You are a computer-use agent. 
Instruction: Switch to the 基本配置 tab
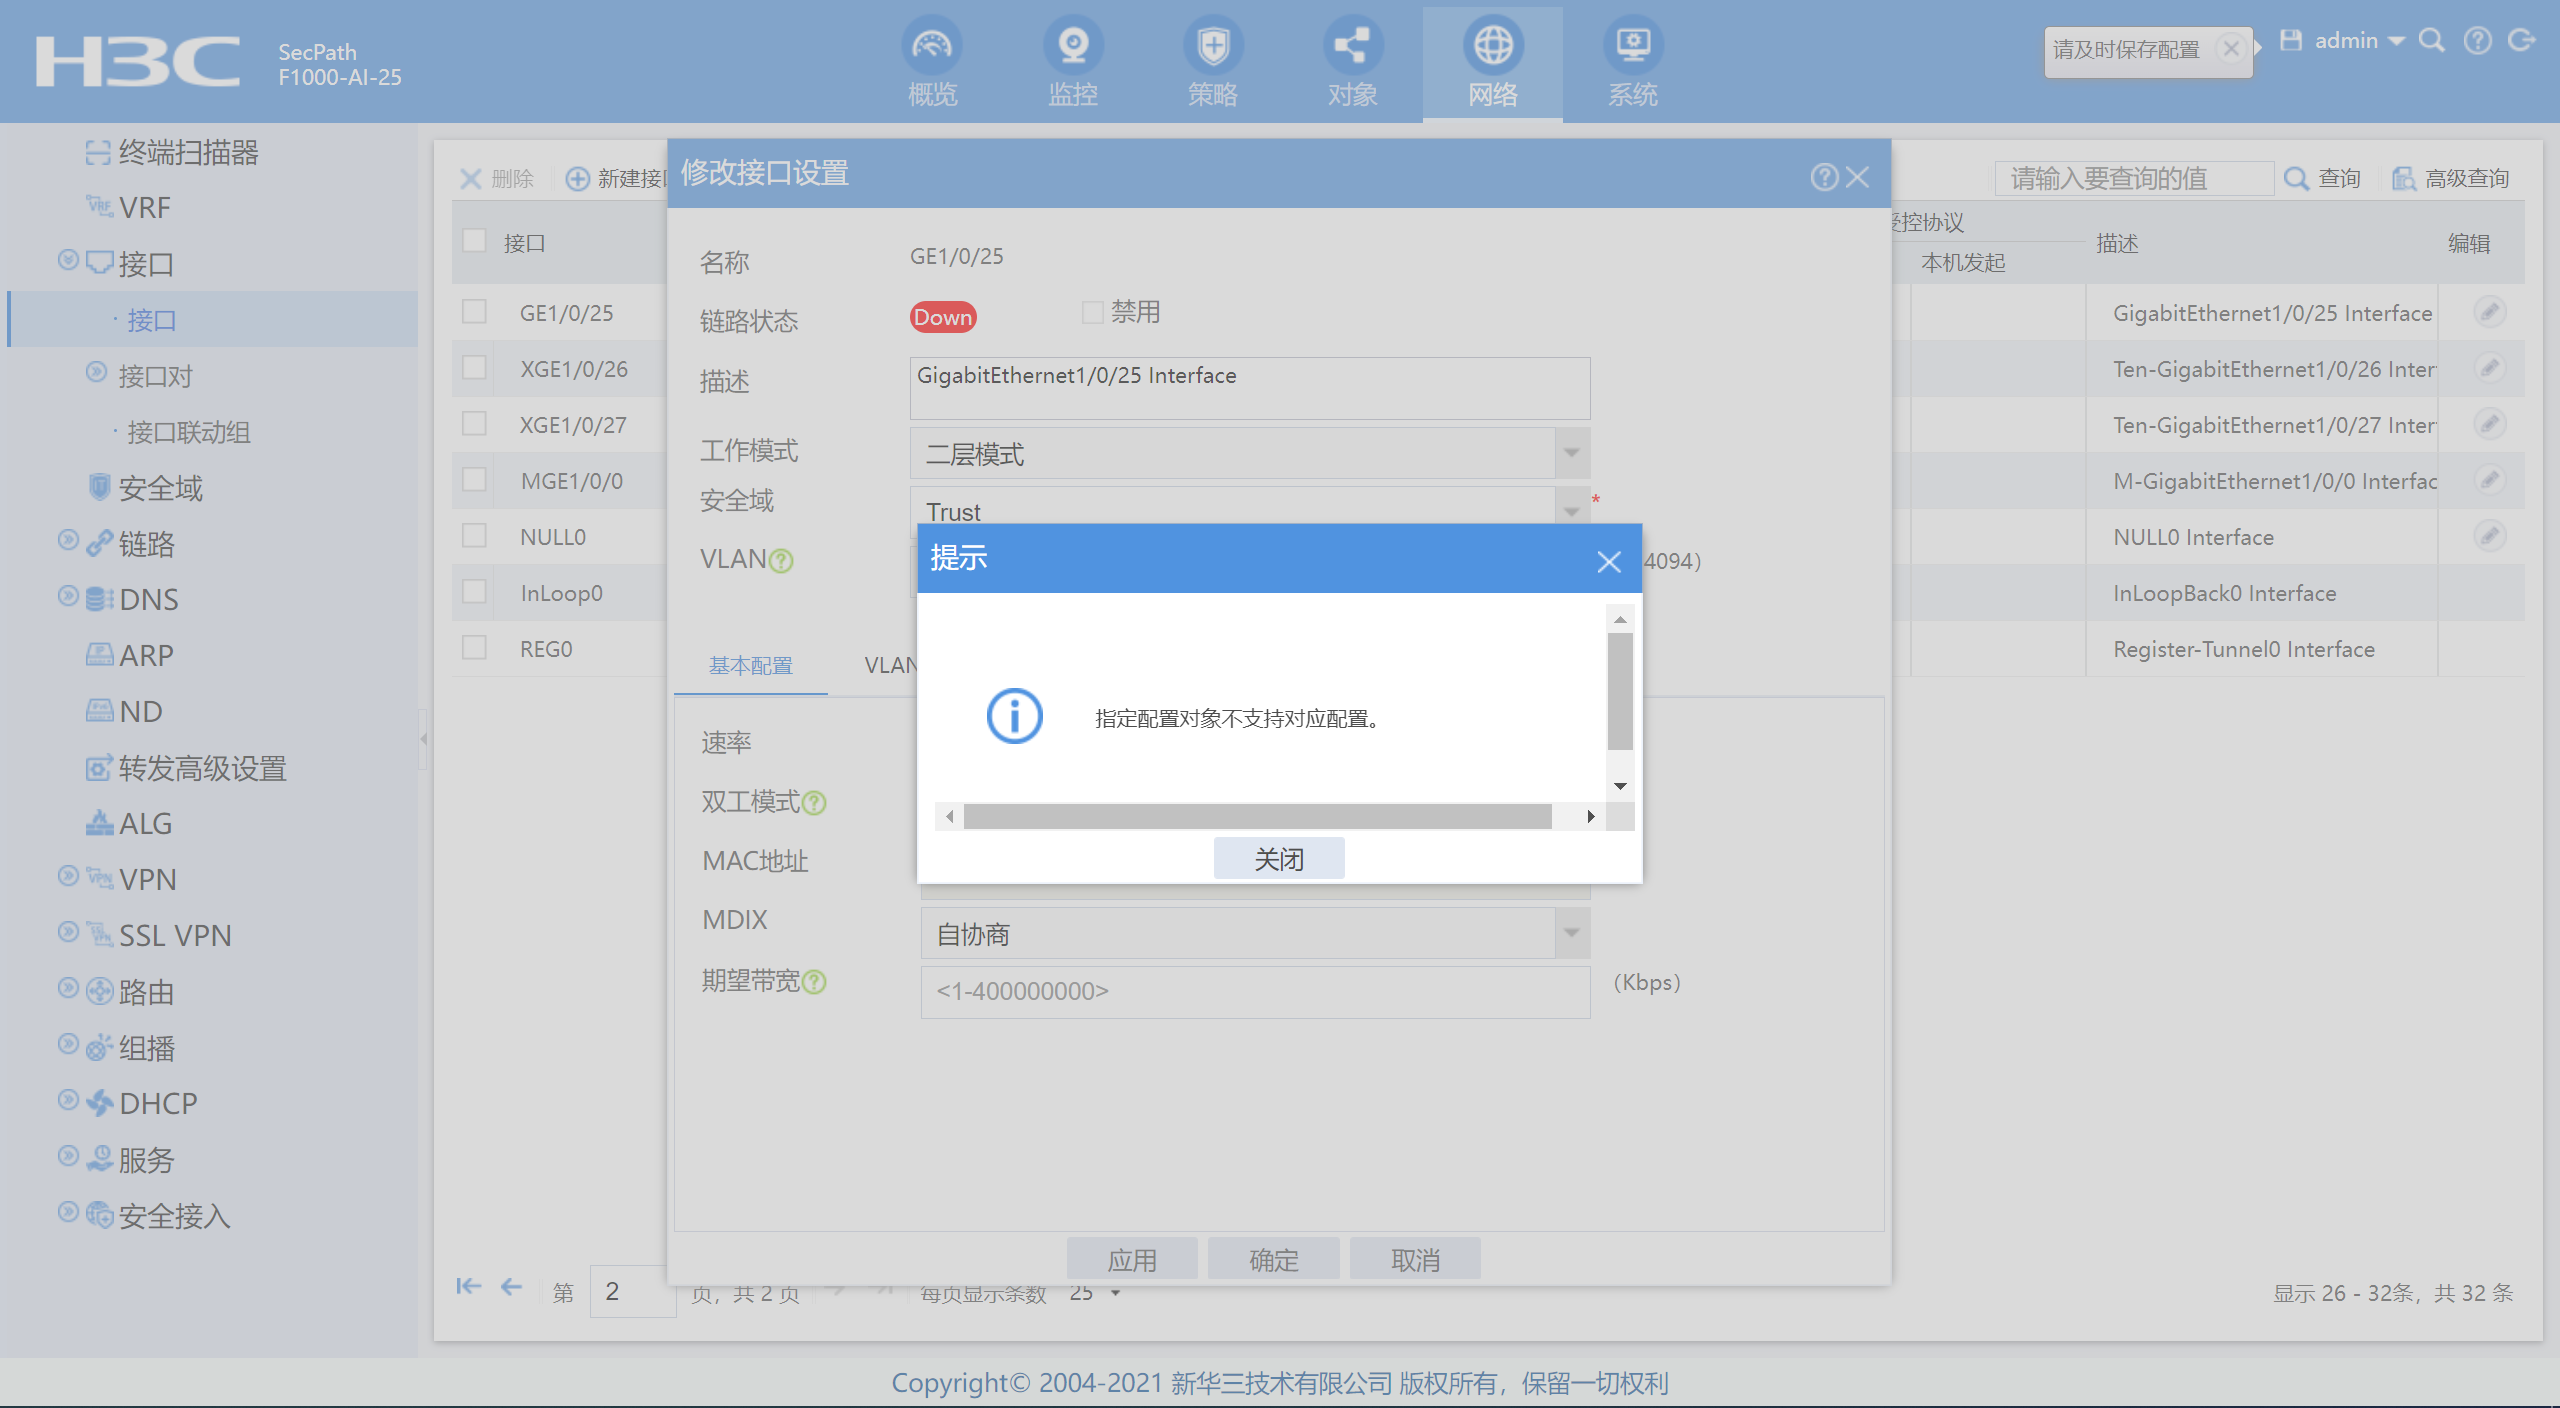pos(750,665)
